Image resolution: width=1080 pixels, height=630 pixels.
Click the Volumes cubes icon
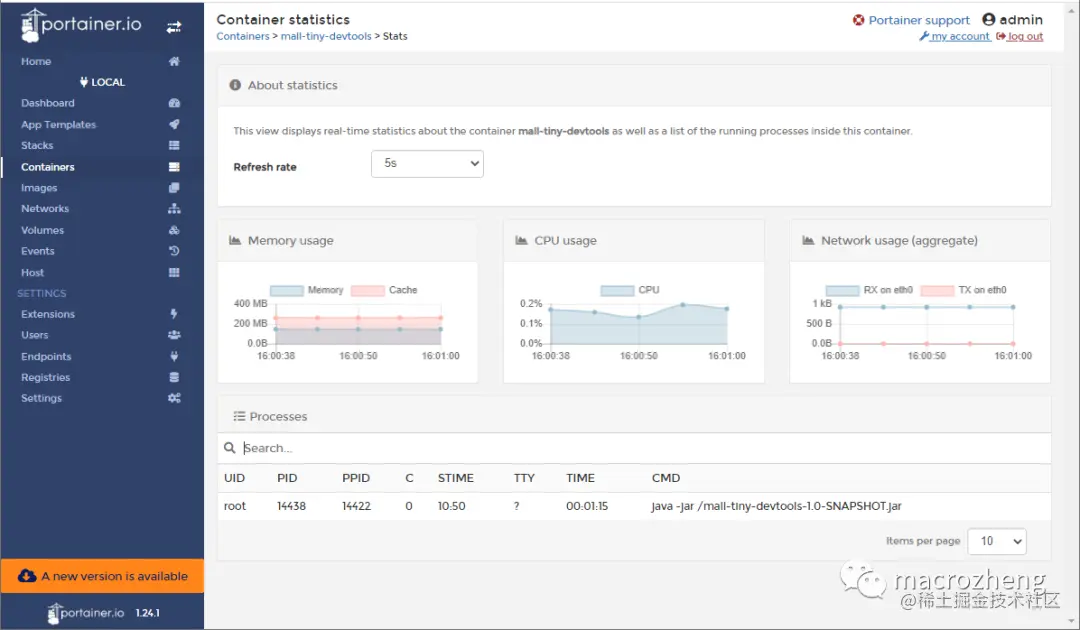point(174,230)
